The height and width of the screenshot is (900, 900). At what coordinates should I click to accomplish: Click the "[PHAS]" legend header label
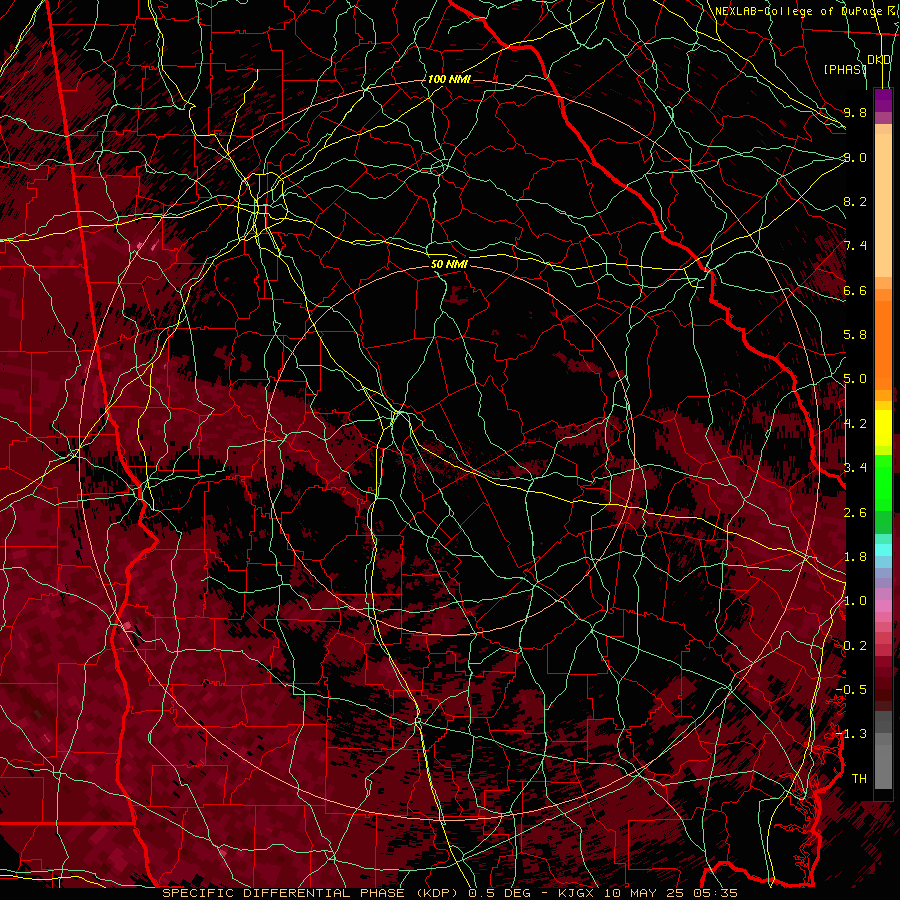pos(845,69)
